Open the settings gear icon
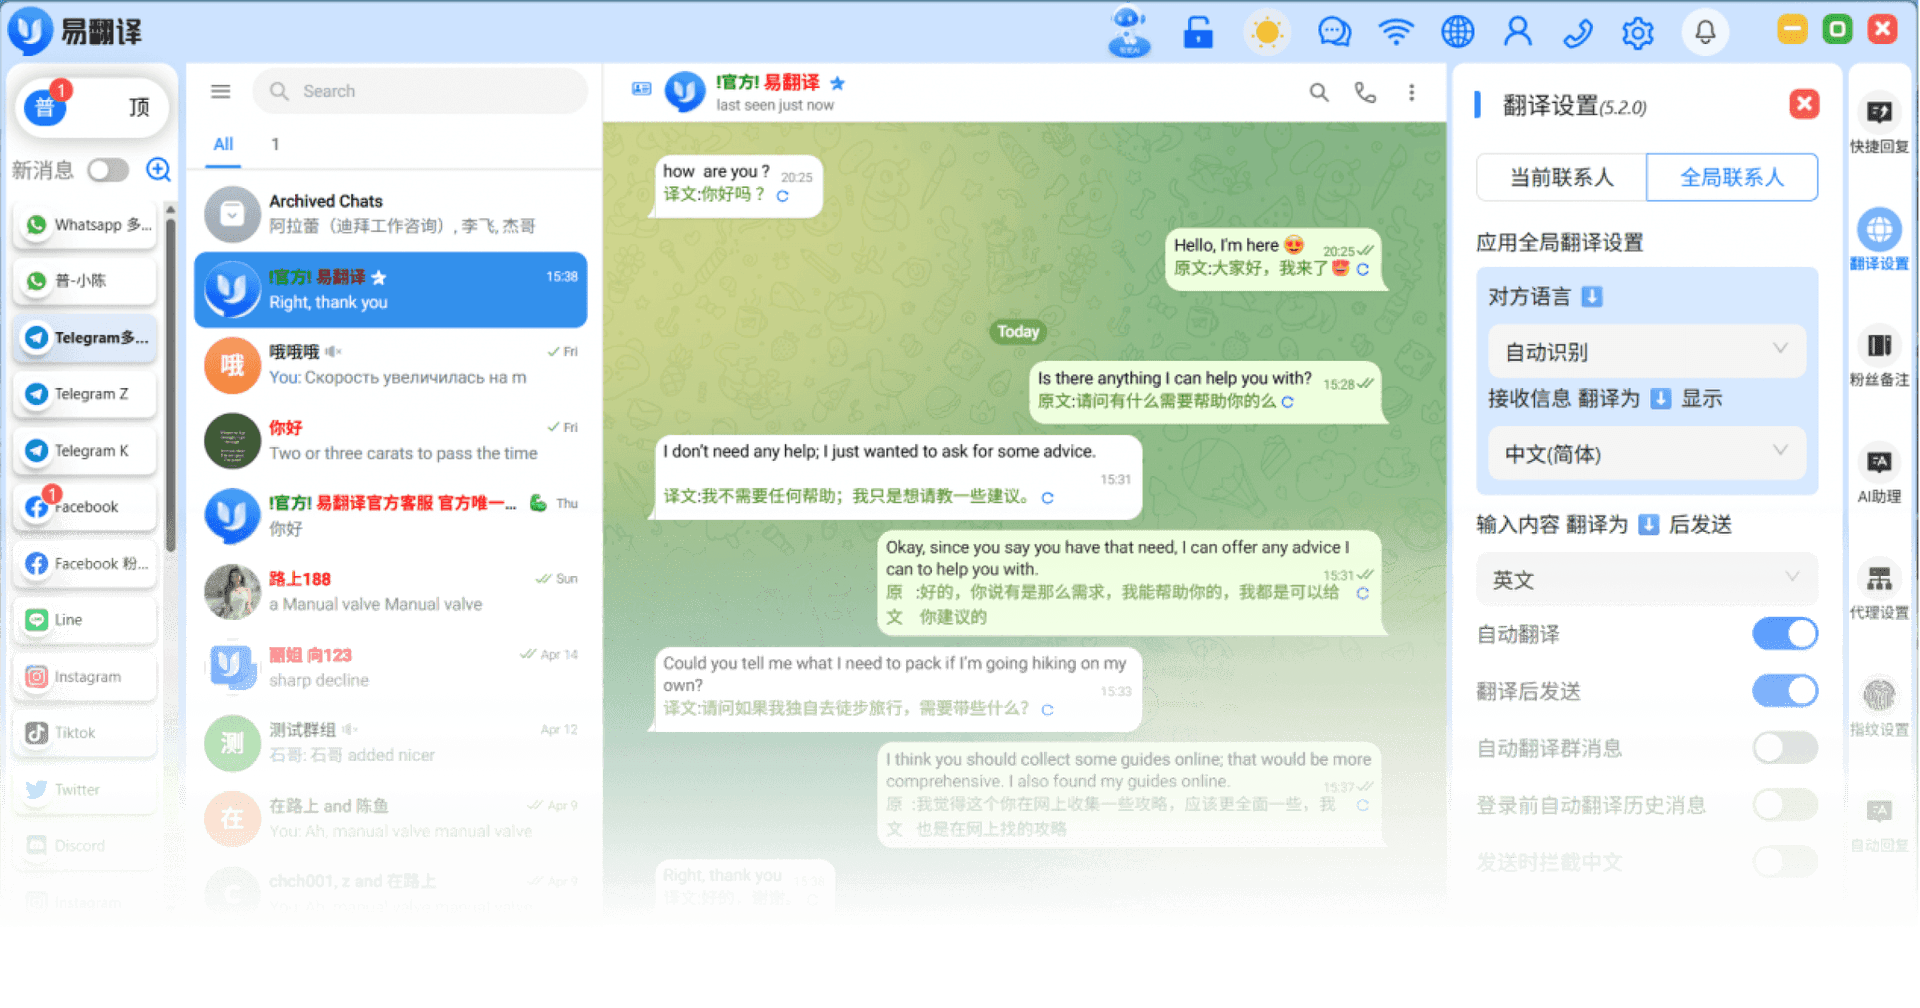 pyautogui.click(x=1637, y=33)
